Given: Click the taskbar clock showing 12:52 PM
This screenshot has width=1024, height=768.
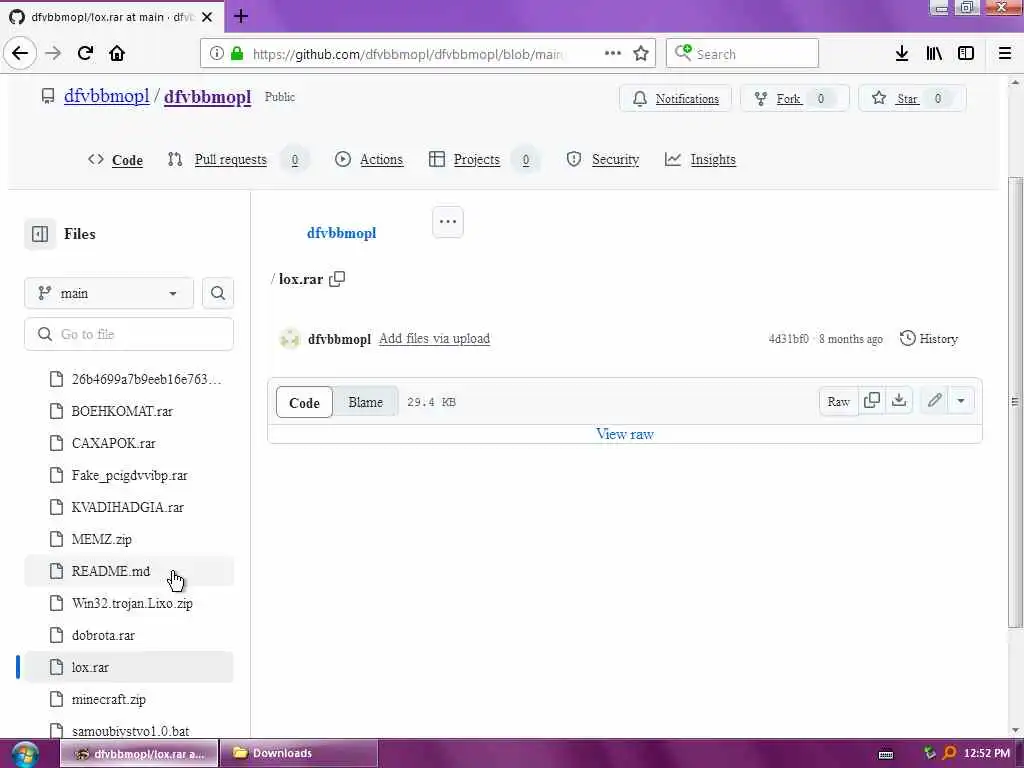Looking at the screenshot, I should point(987,754).
